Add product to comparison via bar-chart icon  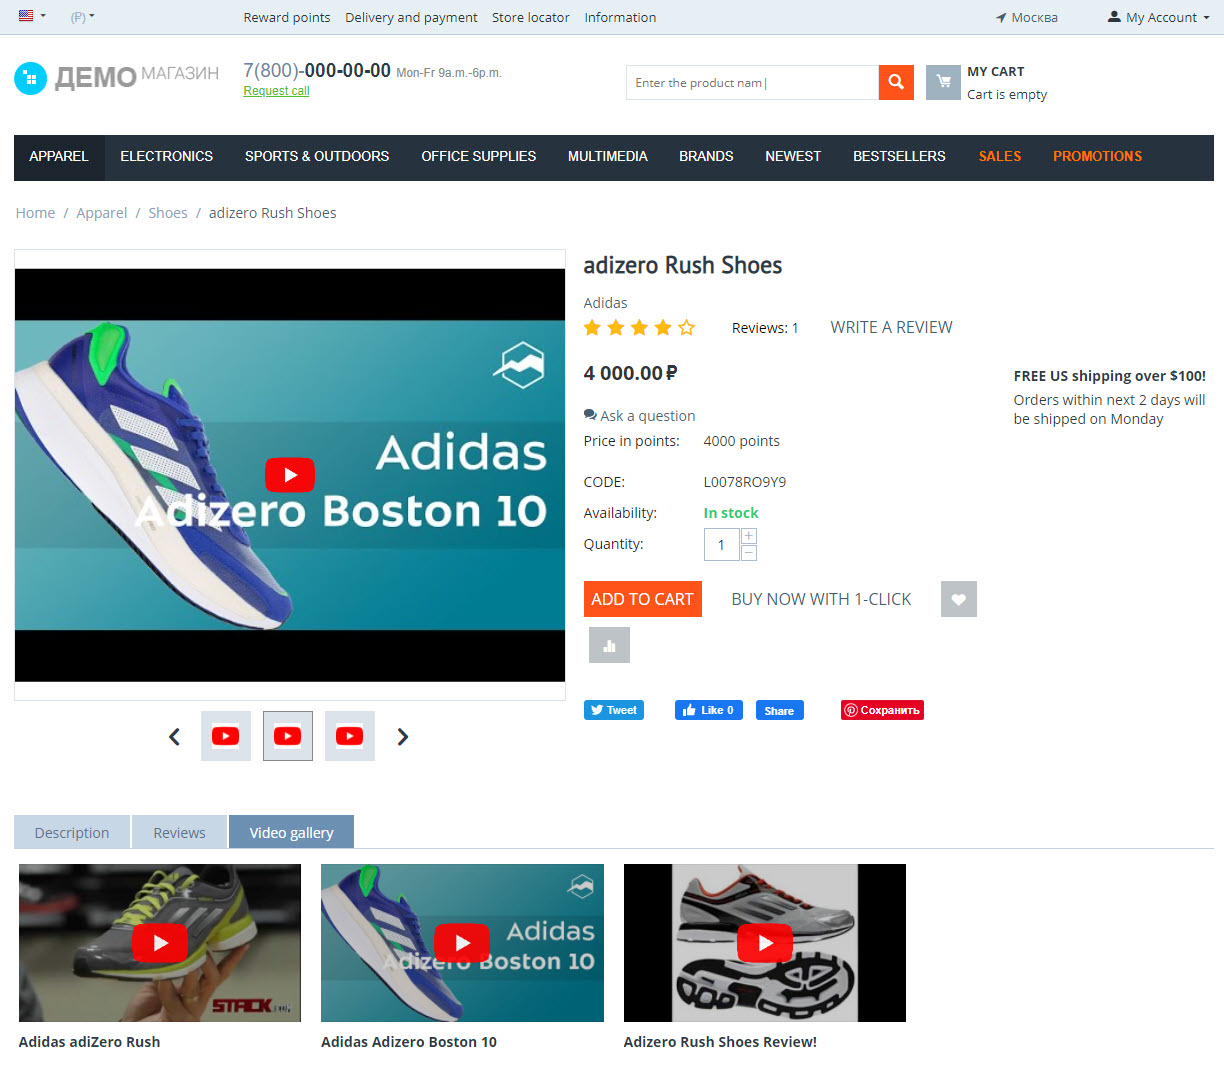click(609, 644)
